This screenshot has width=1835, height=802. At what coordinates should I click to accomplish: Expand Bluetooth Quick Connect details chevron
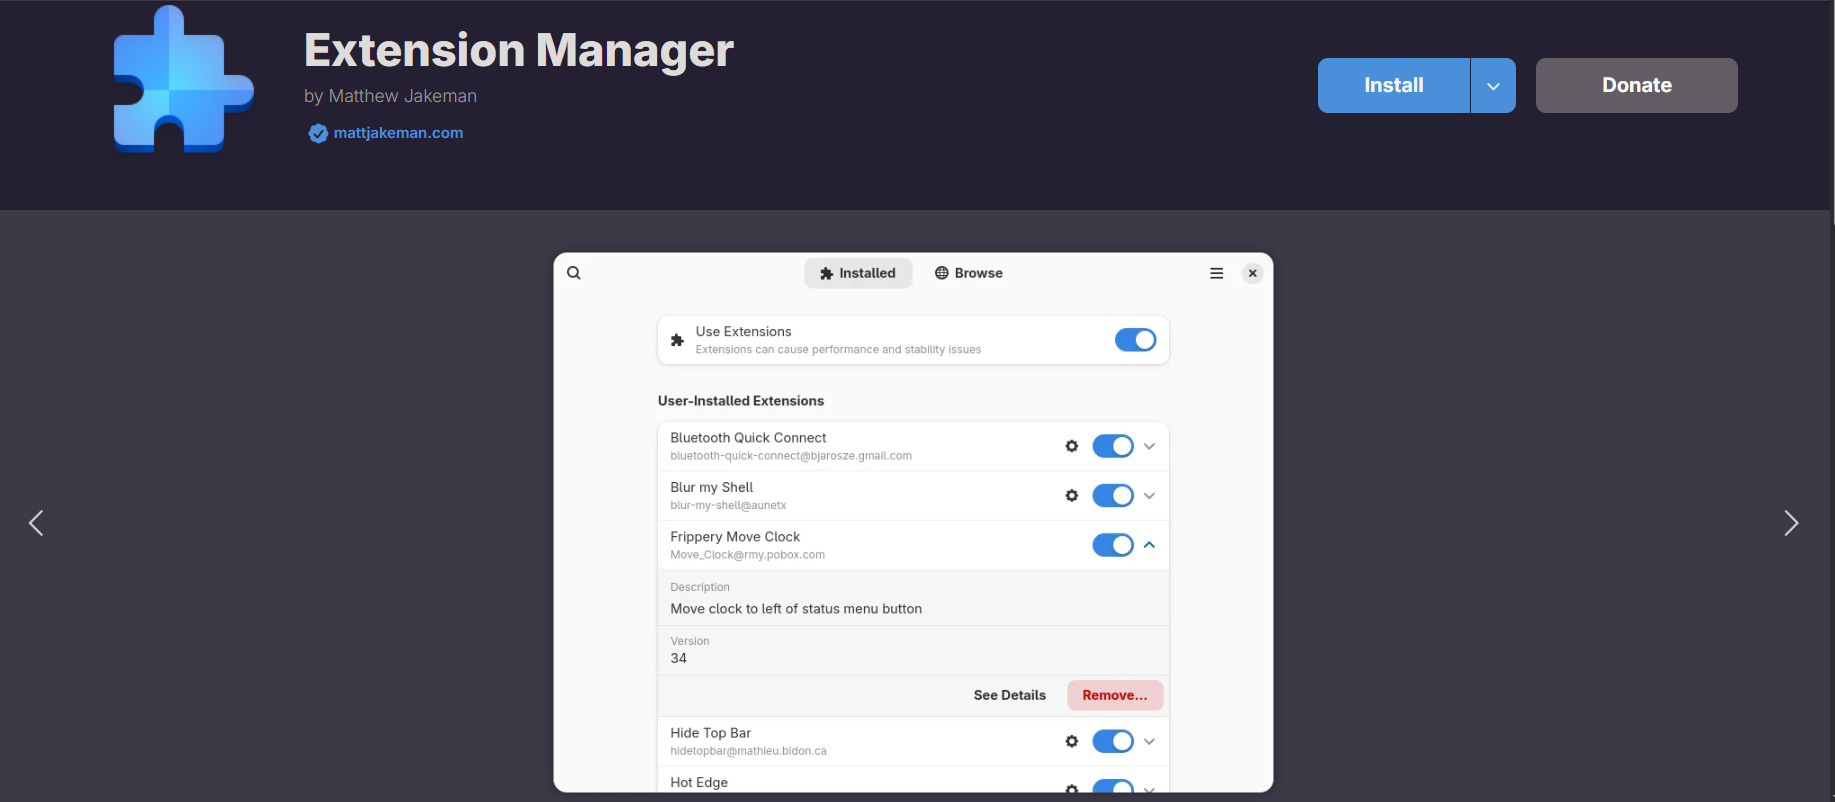click(x=1149, y=446)
